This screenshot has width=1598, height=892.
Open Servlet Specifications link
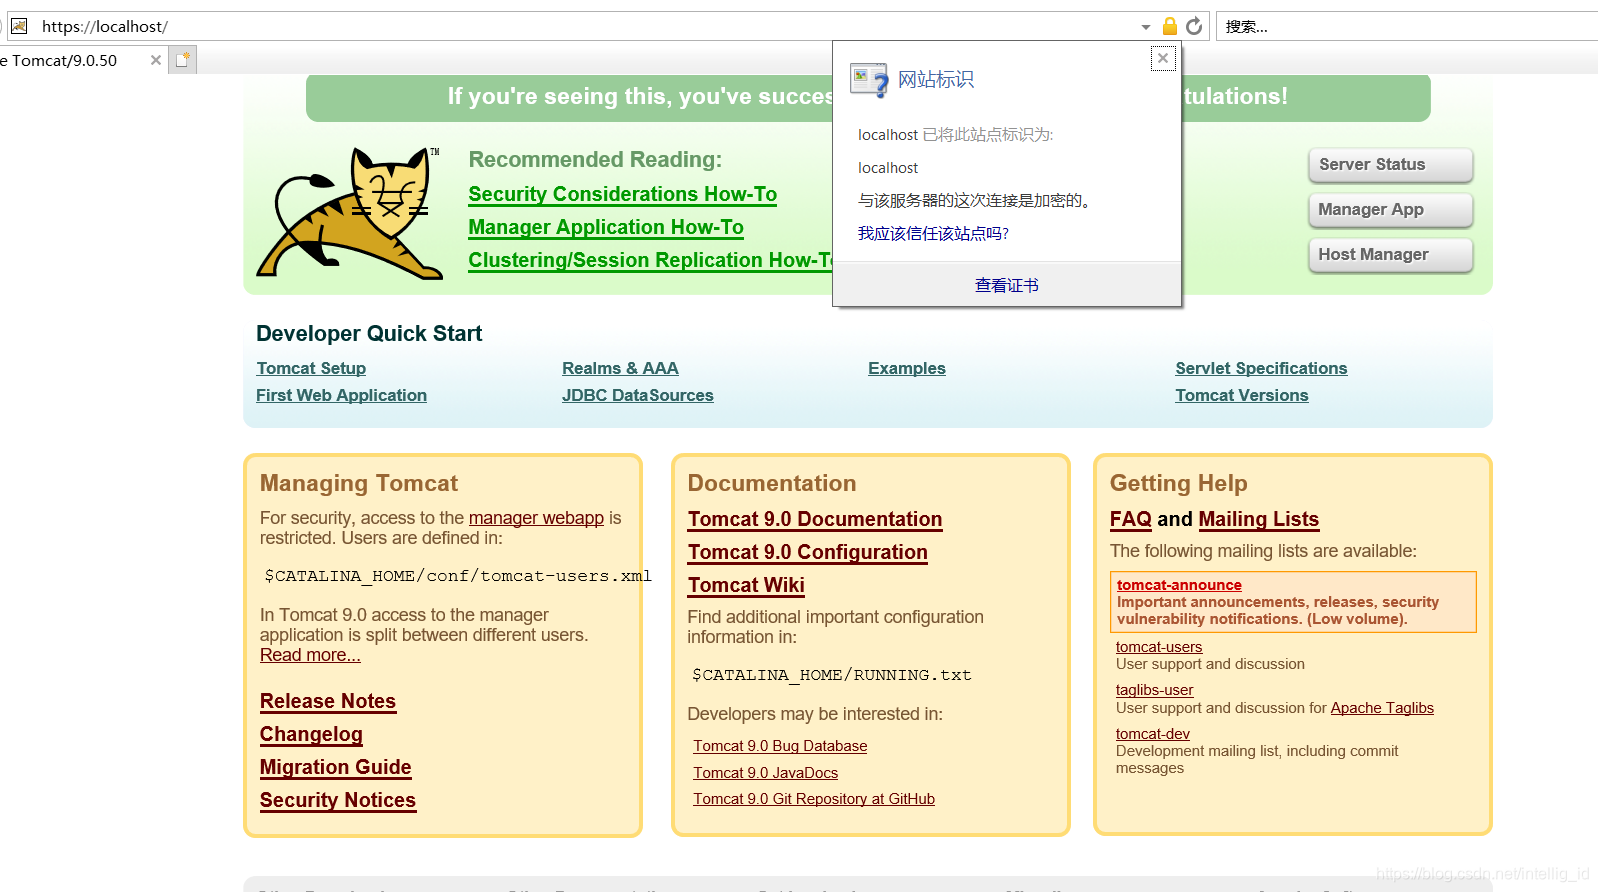click(1261, 369)
